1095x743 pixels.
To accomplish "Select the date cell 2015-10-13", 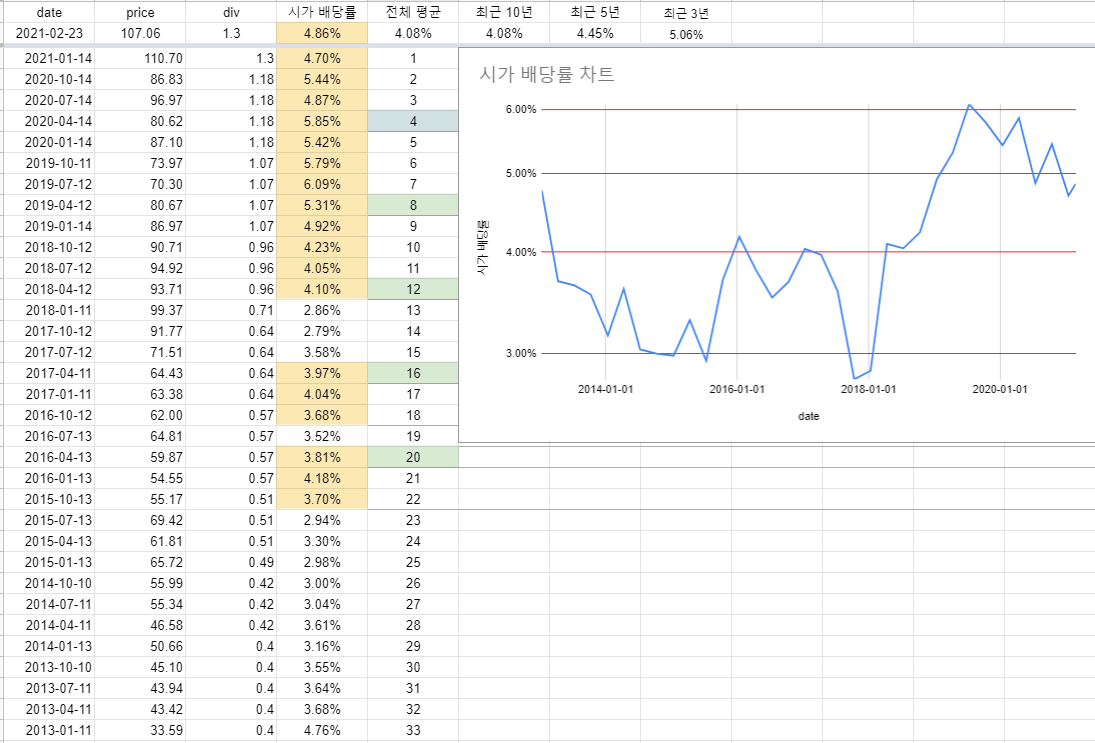I will [x=49, y=499].
